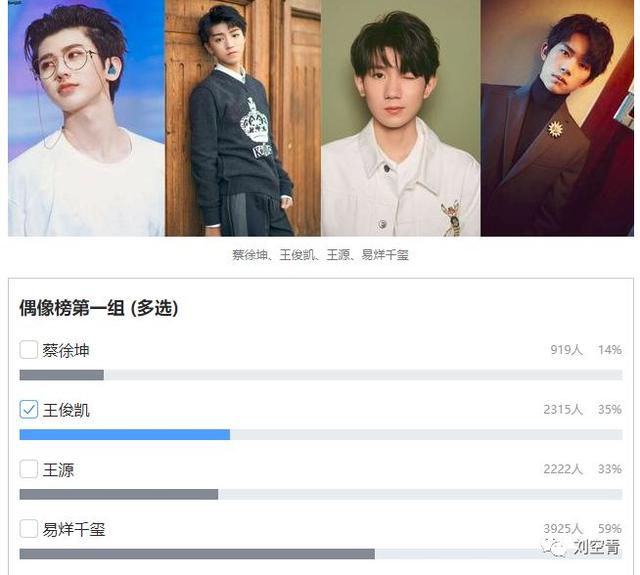Select the 易烊千玺 checkbox
This screenshot has width=640, height=575.
point(29,528)
